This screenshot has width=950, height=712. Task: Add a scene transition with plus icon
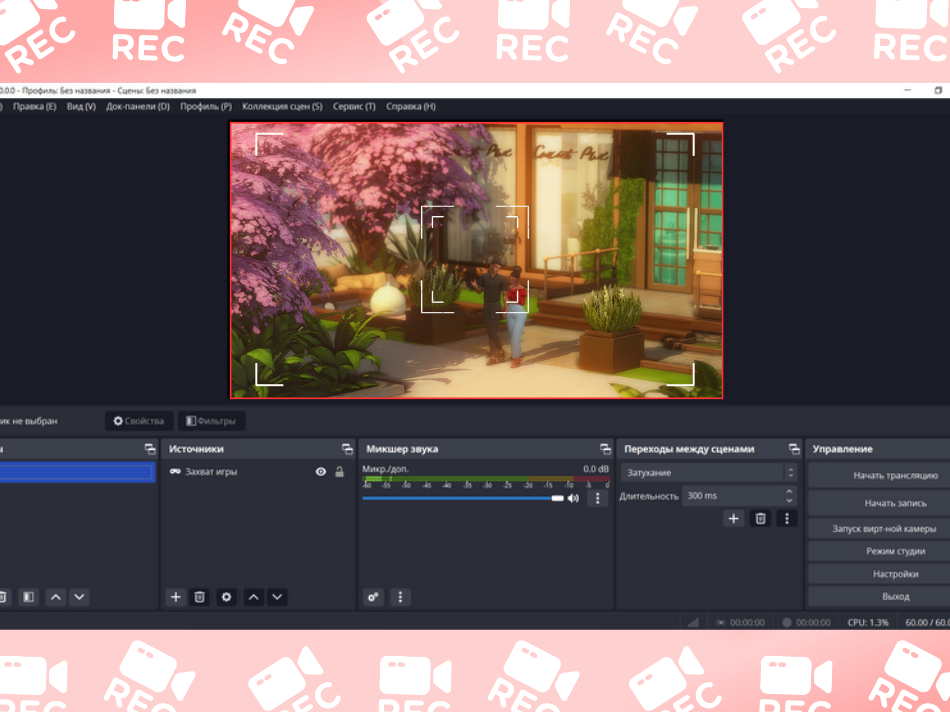[734, 518]
